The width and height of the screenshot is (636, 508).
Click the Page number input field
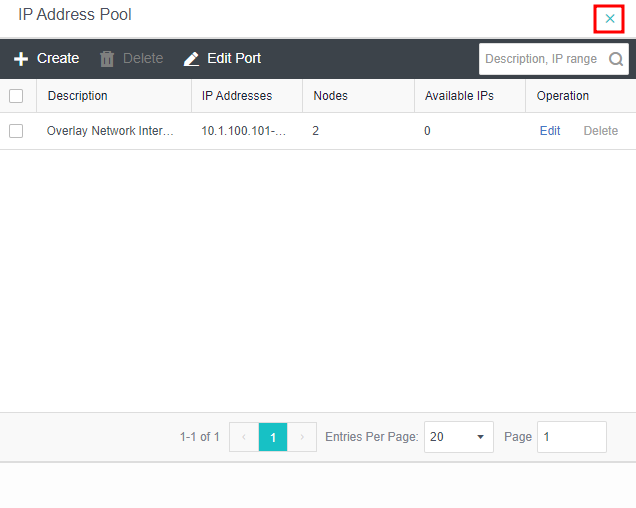572,437
